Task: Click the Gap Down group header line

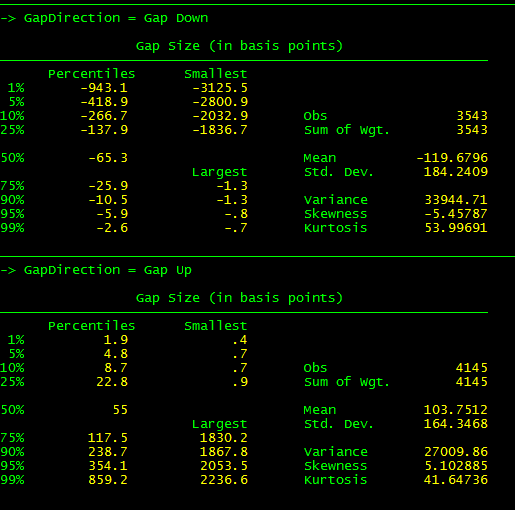Action: [104, 18]
